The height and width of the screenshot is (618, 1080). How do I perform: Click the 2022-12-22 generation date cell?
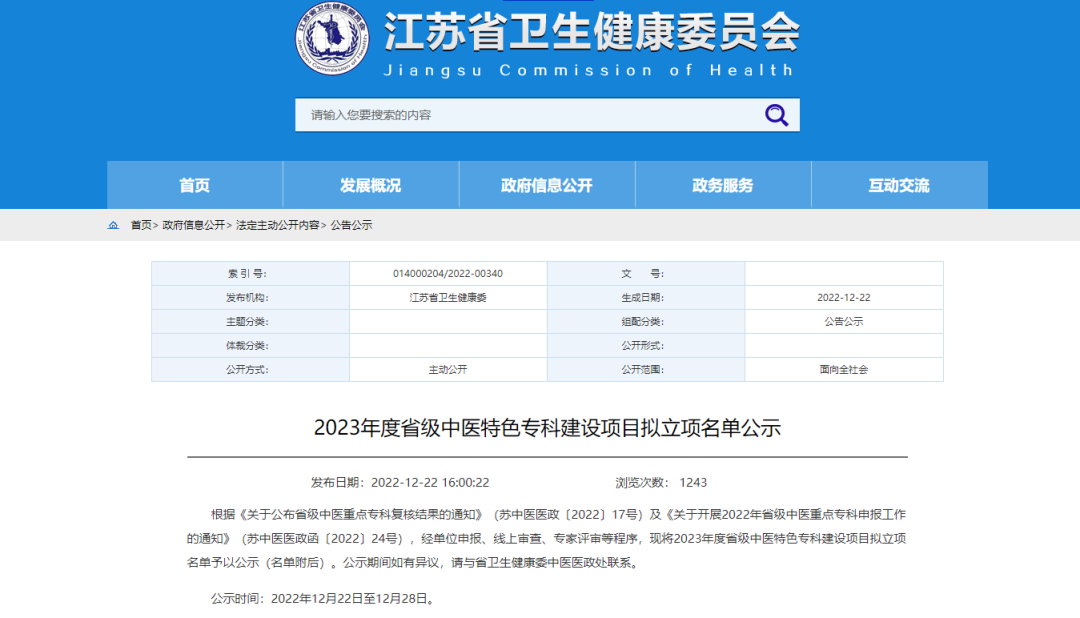pyautogui.click(x=844, y=298)
